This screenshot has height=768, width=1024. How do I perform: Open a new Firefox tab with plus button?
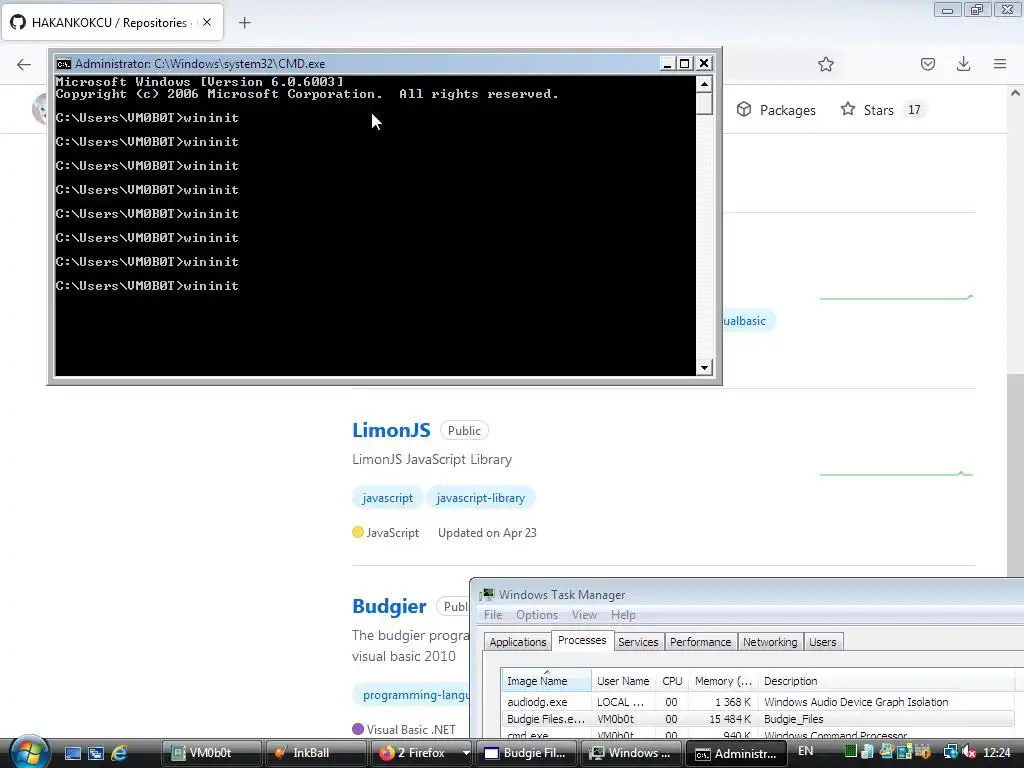click(245, 23)
